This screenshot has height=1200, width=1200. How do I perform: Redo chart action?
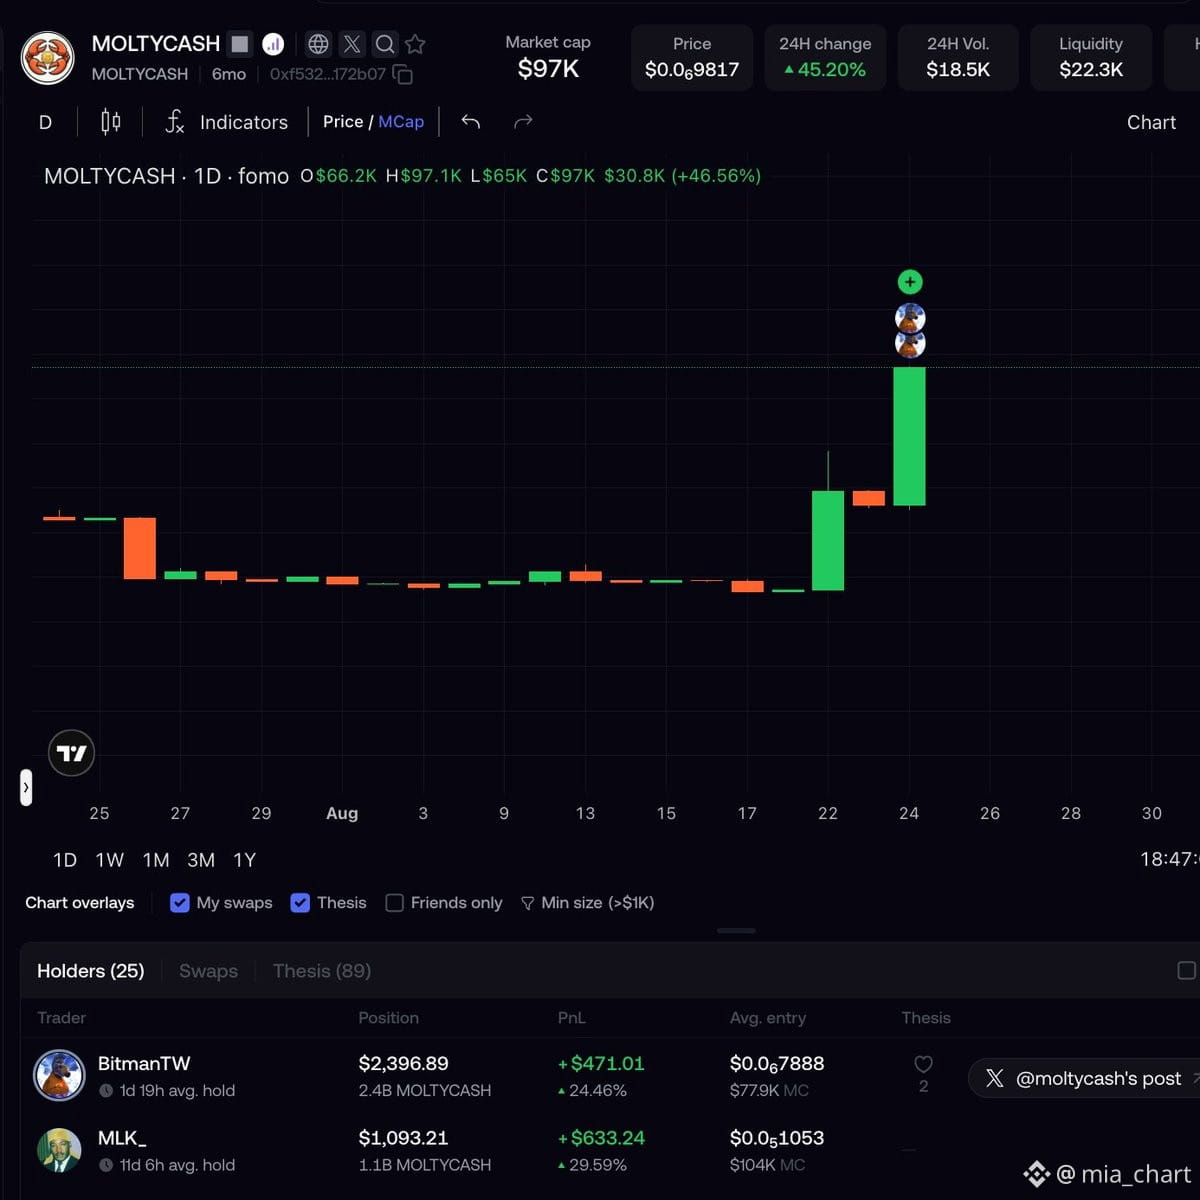(x=523, y=122)
